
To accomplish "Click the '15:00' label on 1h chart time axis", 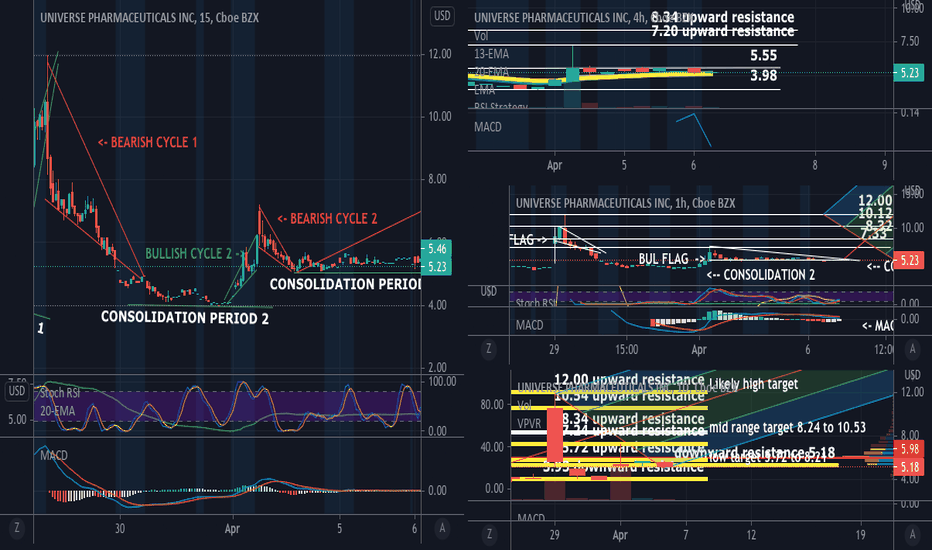I will coord(626,350).
